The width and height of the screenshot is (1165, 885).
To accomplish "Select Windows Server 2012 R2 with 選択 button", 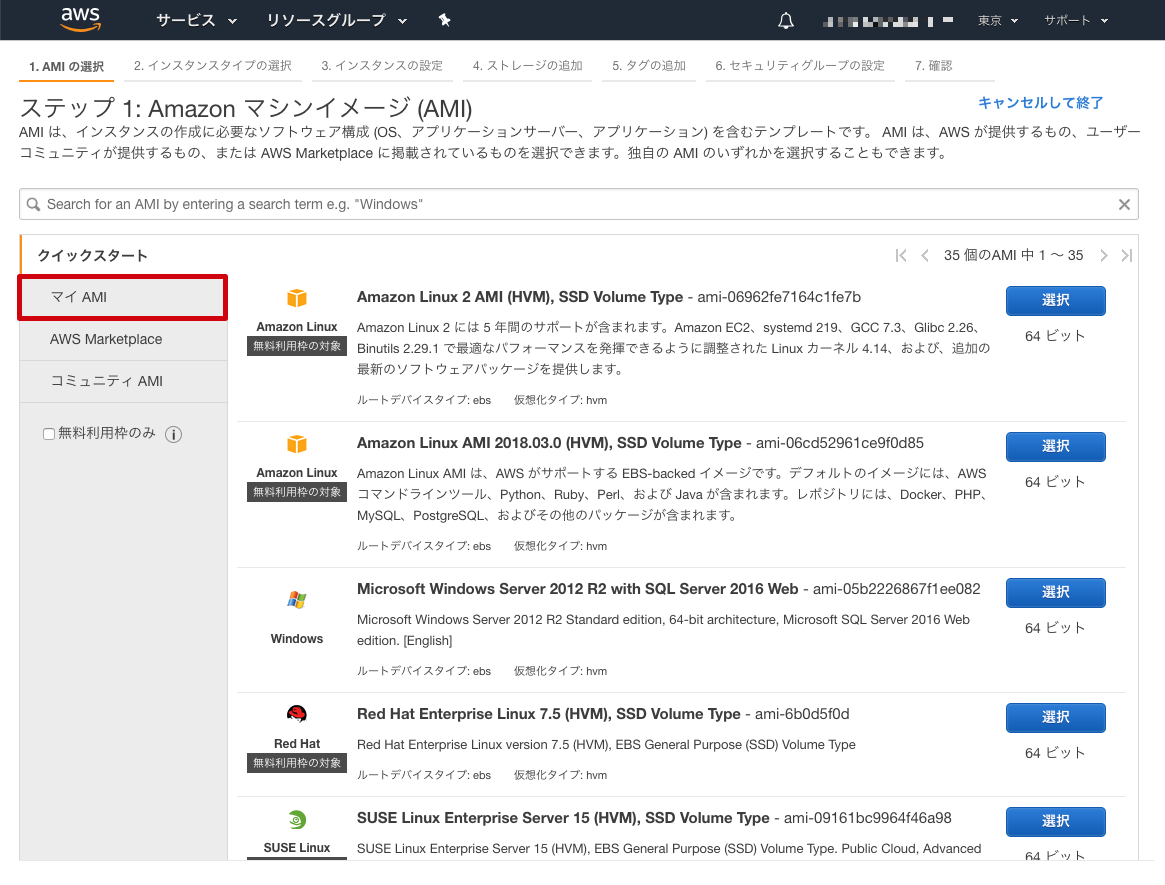I will pyautogui.click(x=1056, y=592).
